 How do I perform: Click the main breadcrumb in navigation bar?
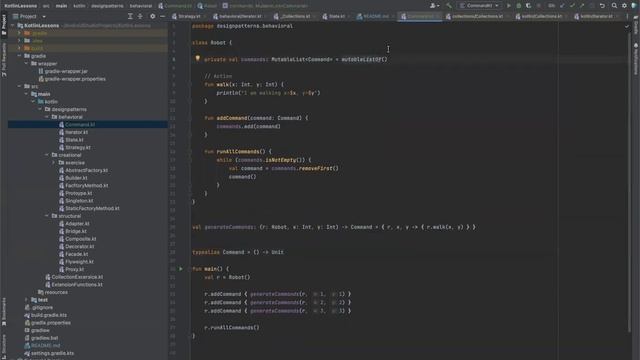coord(62,6)
